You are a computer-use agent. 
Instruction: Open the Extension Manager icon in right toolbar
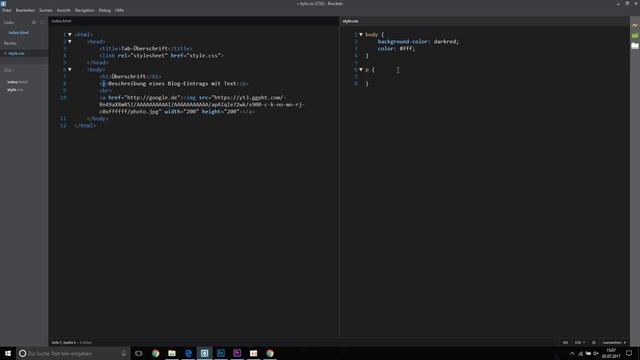pyautogui.click(x=635, y=36)
